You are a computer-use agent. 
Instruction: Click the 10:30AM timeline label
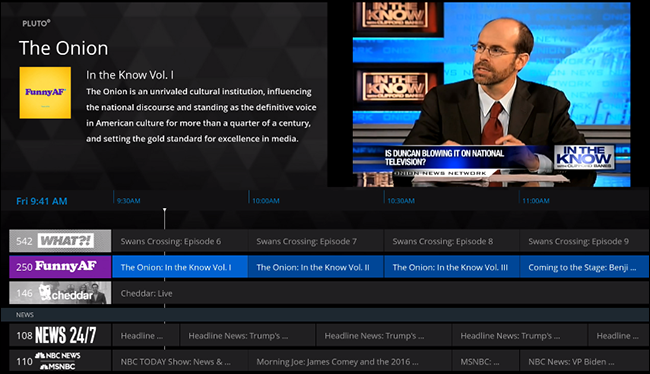click(x=401, y=201)
